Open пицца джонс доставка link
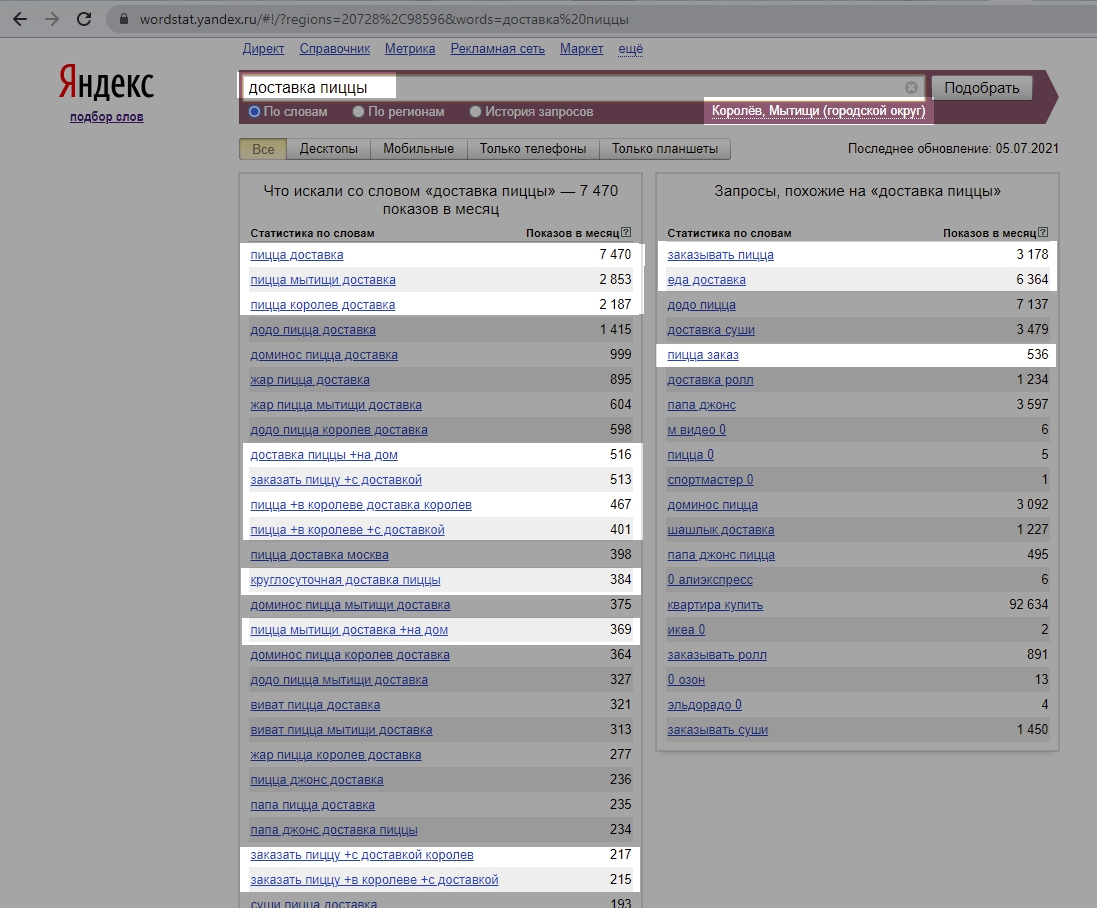 point(317,781)
